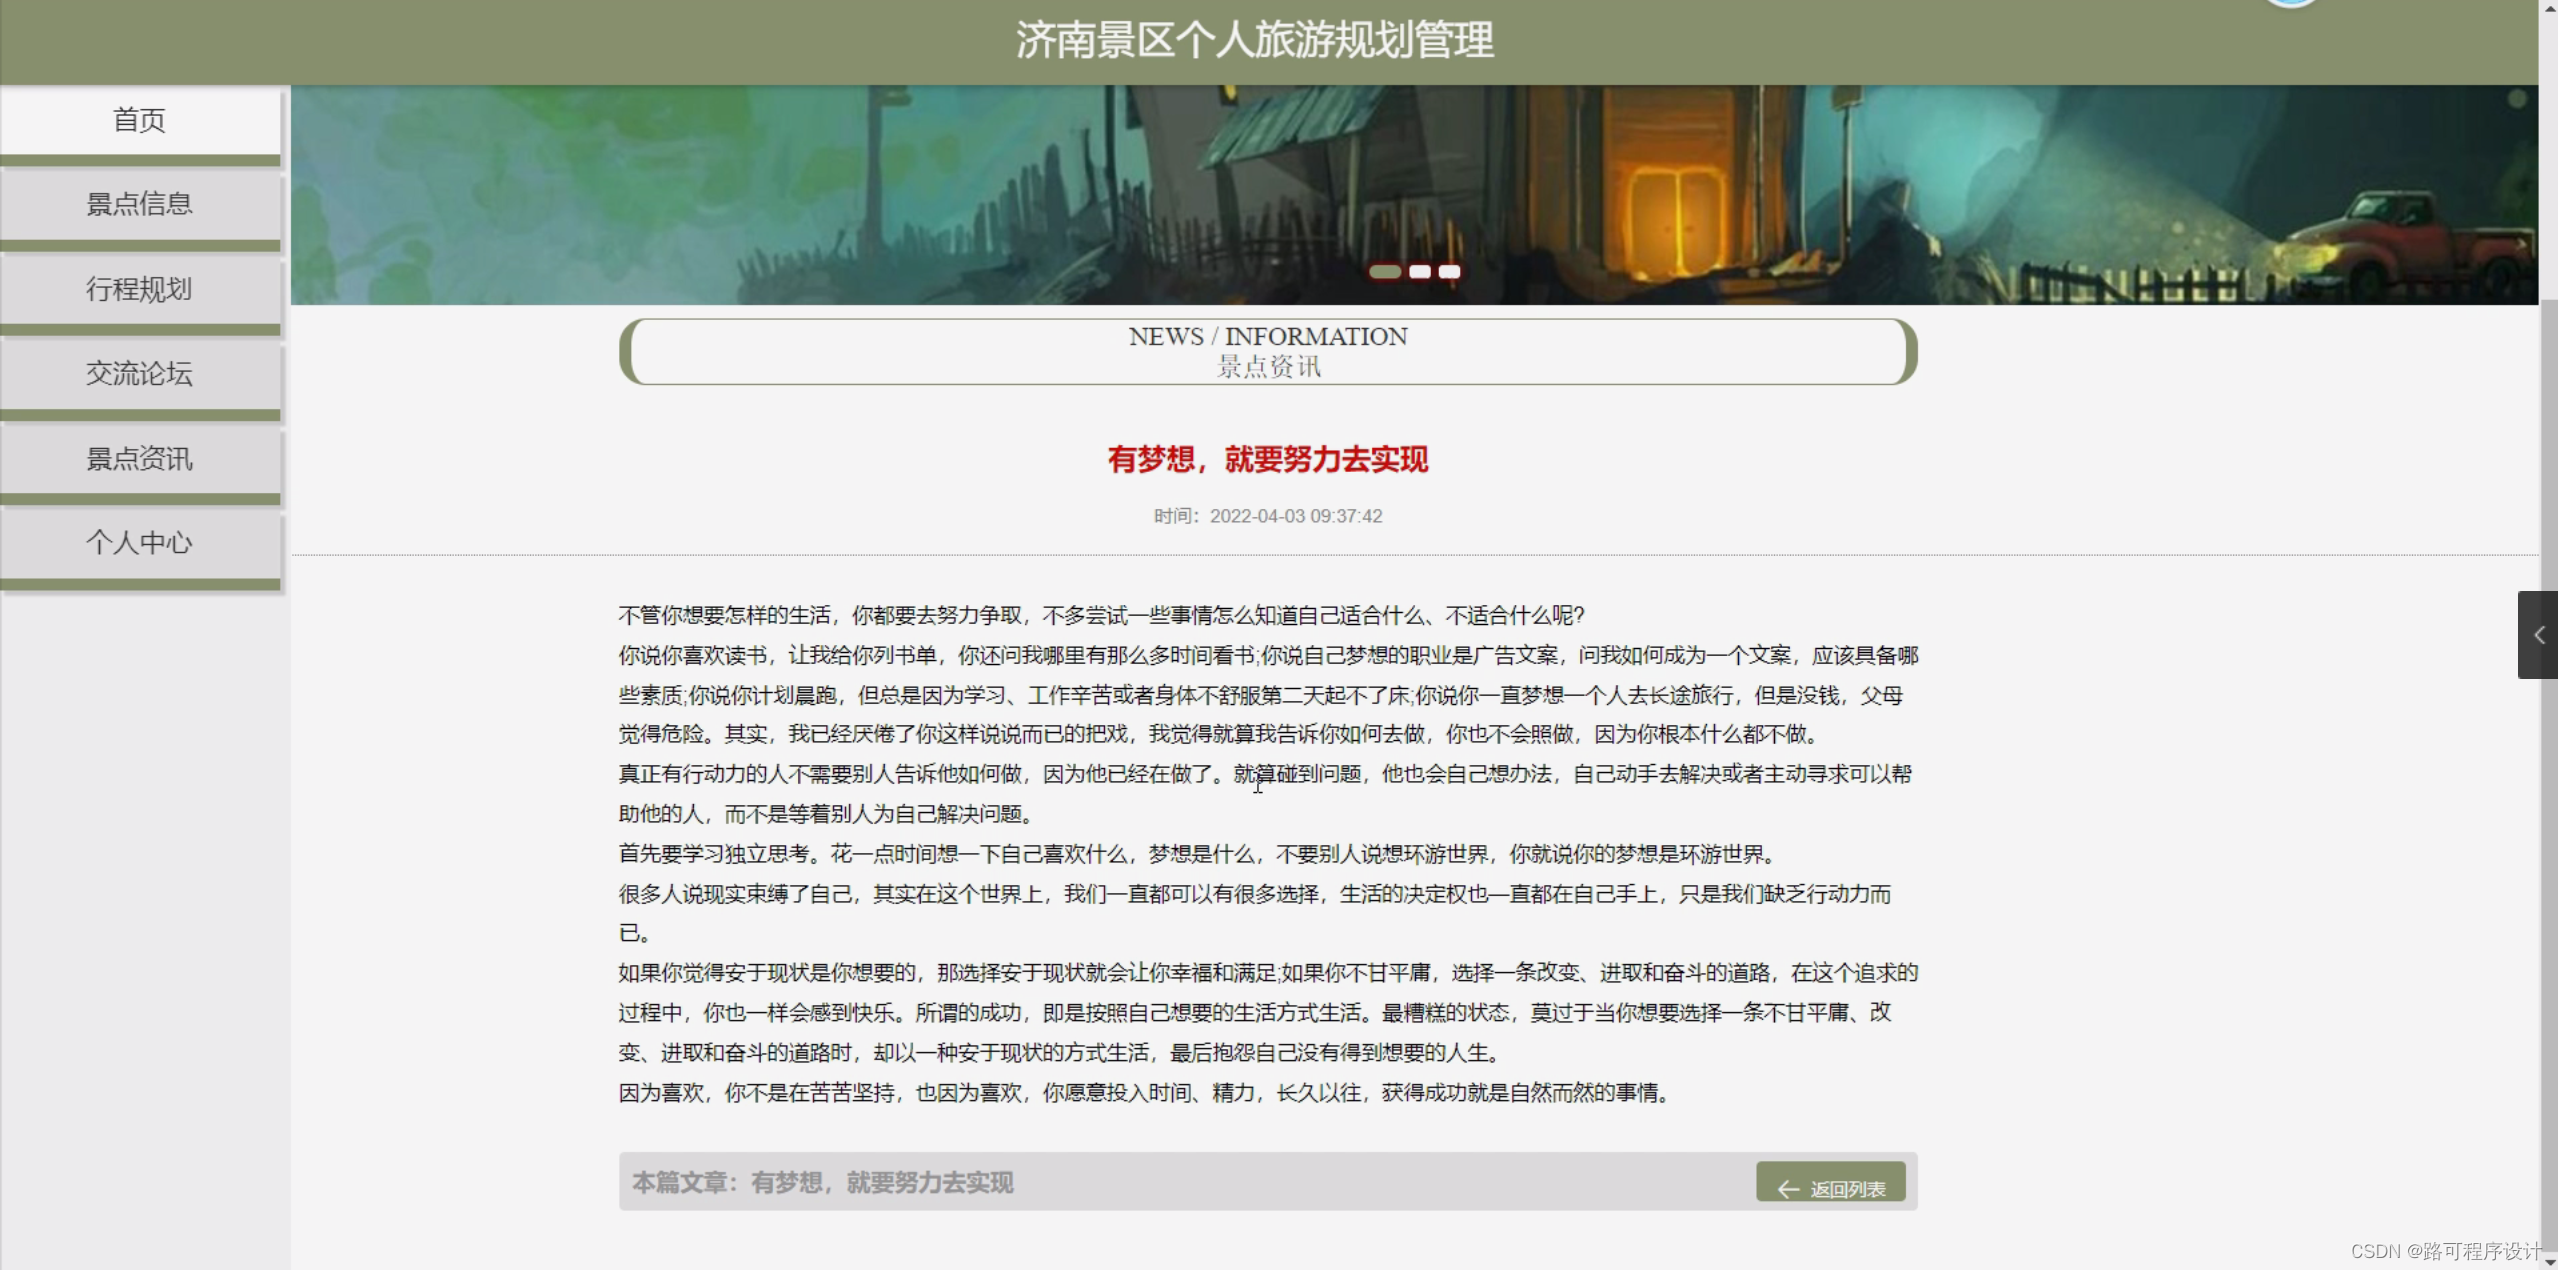
Task: Open the 首页 menu item
Action: coord(139,120)
